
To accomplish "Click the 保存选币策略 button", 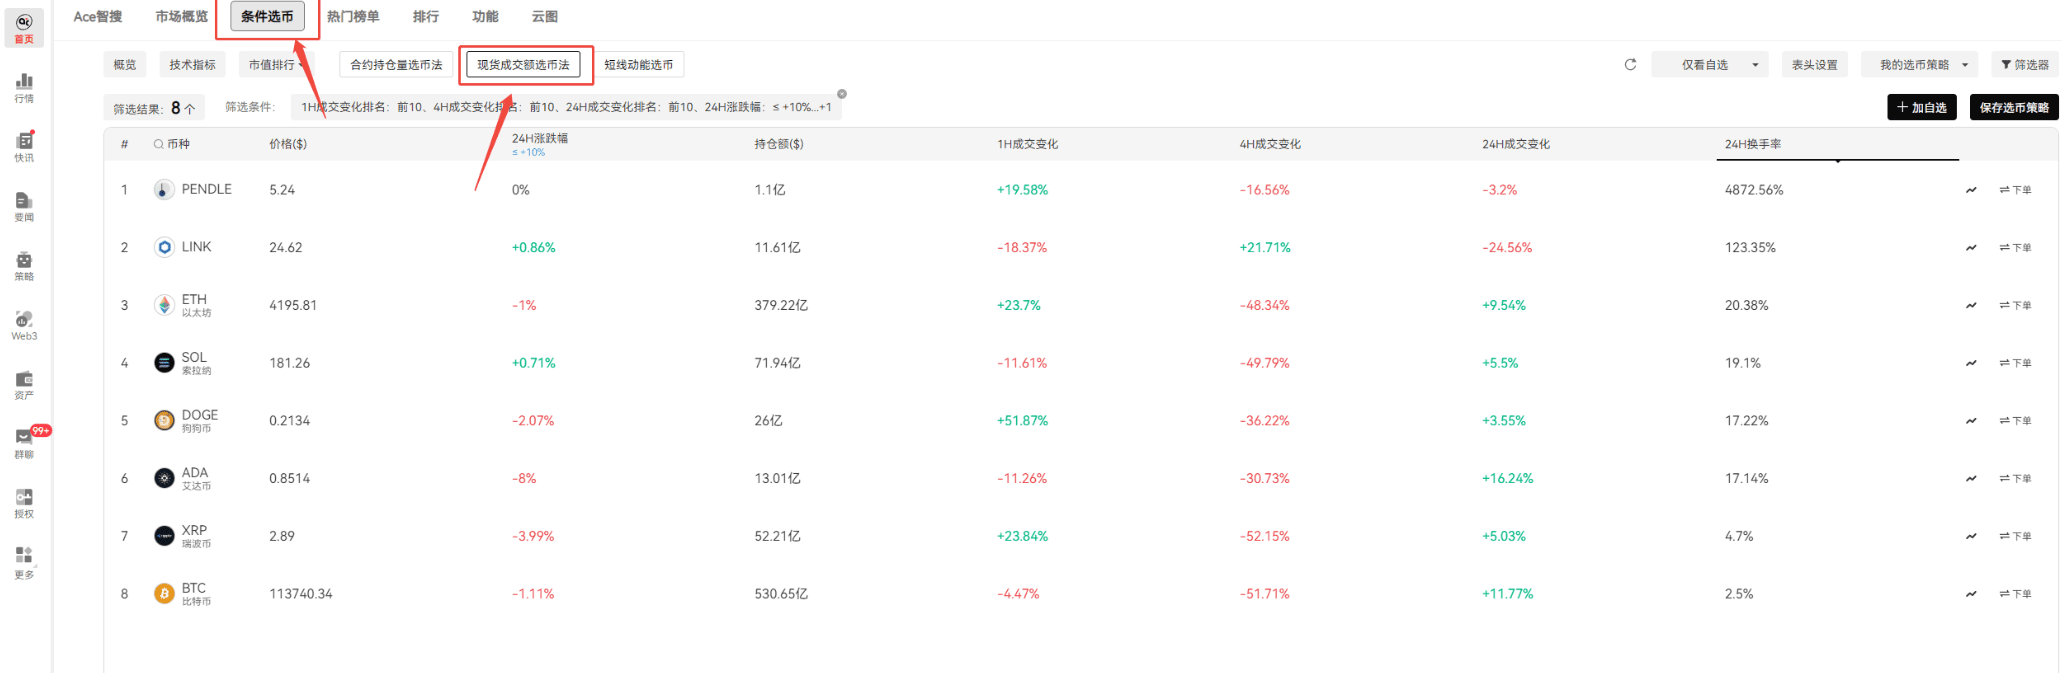I will [2014, 107].
